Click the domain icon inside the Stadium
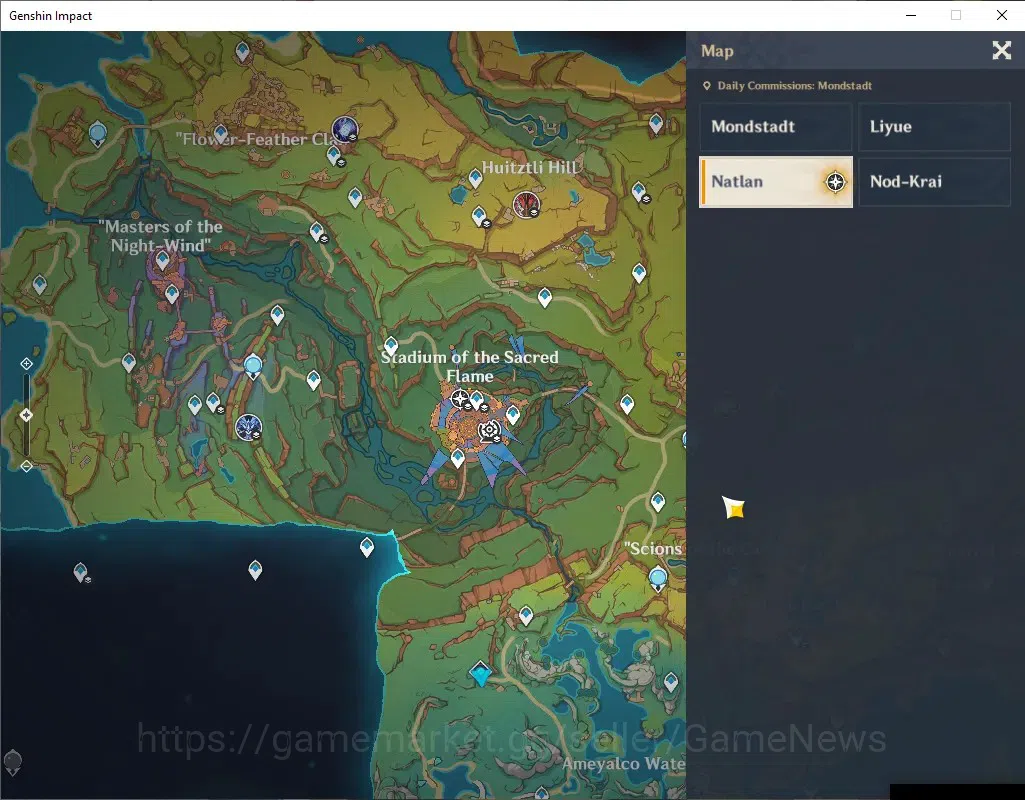This screenshot has width=1025, height=800. click(489, 431)
